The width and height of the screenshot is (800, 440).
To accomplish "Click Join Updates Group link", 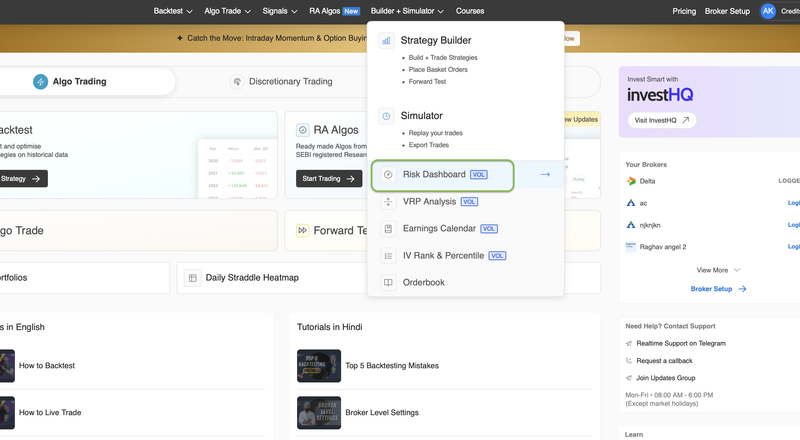I will 665,378.
